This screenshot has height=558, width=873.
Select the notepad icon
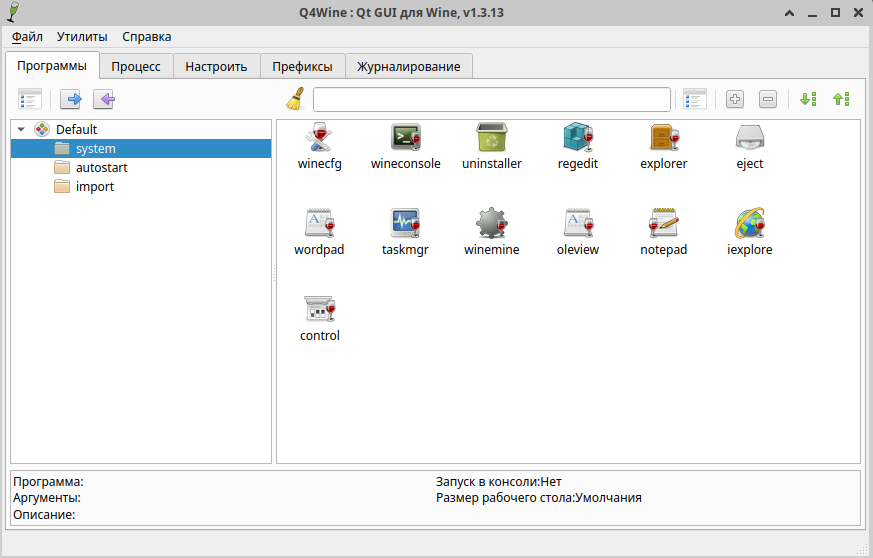[x=664, y=223]
